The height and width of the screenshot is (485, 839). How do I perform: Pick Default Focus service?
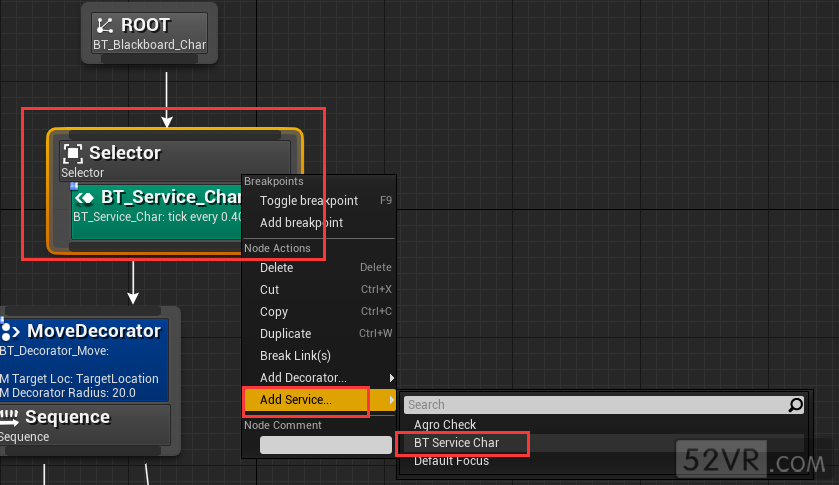coord(451,461)
